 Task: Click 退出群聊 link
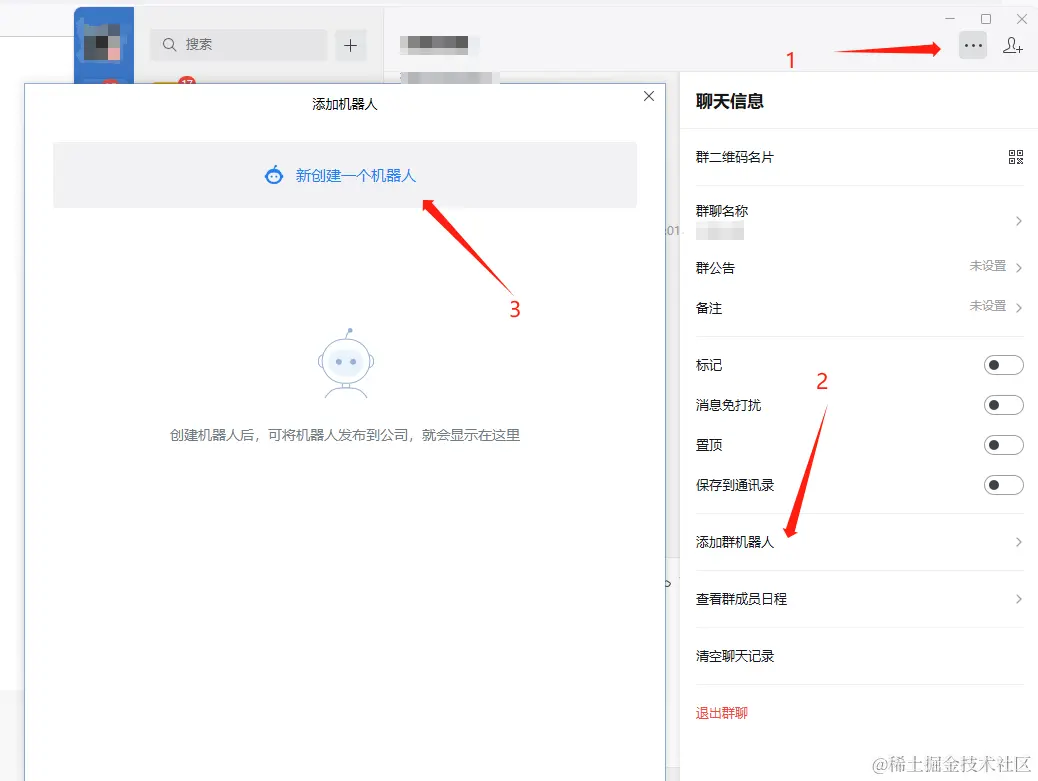coord(722,713)
